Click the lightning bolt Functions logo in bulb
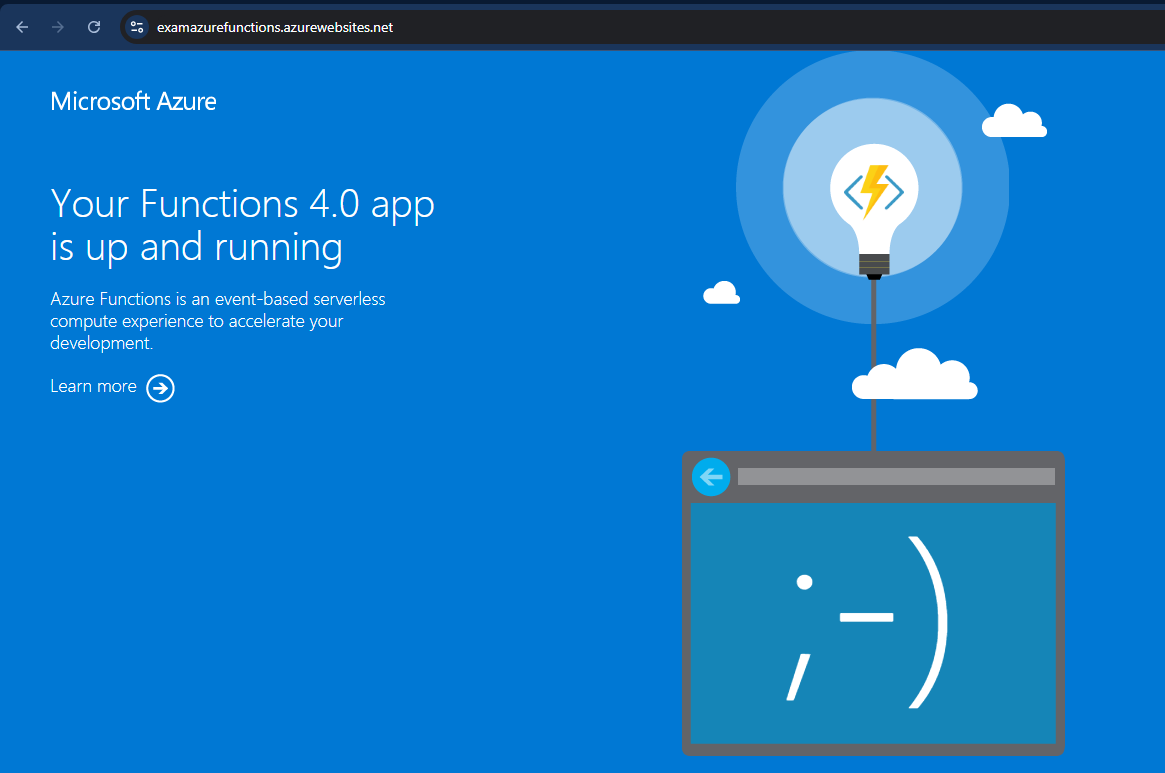This screenshot has width=1165, height=773. 874,191
